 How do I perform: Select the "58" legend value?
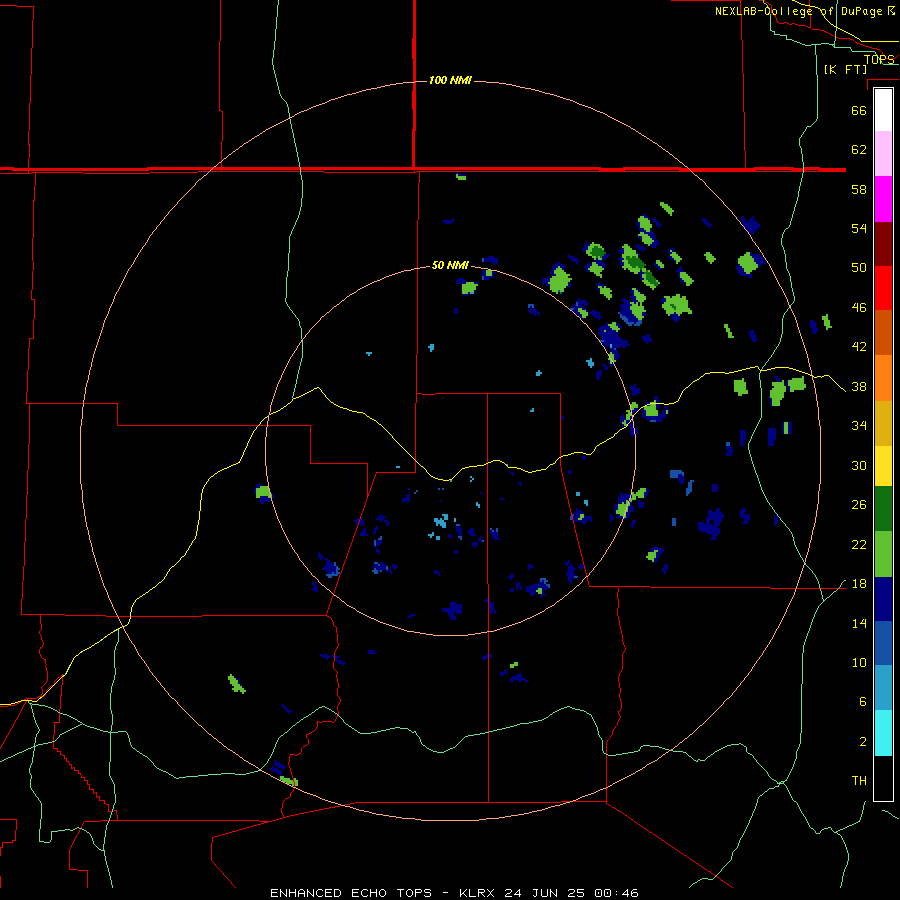coord(859,189)
